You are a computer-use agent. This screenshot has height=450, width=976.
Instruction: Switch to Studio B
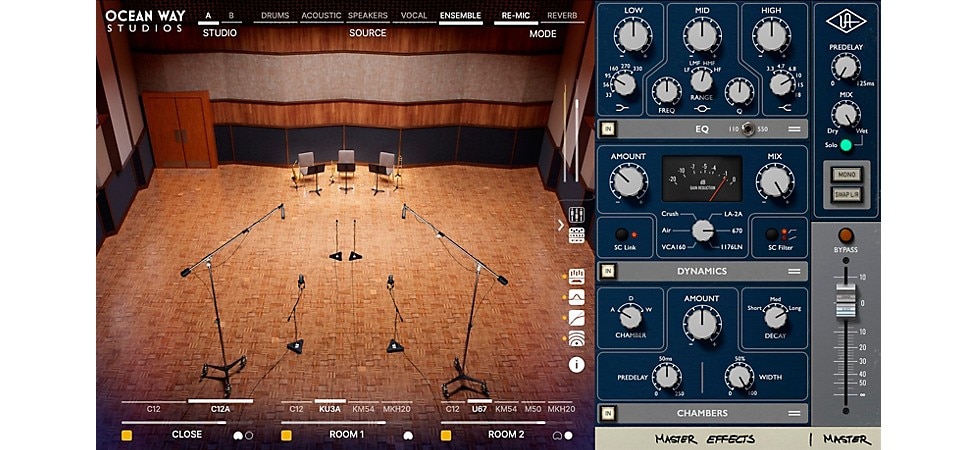(232, 16)
